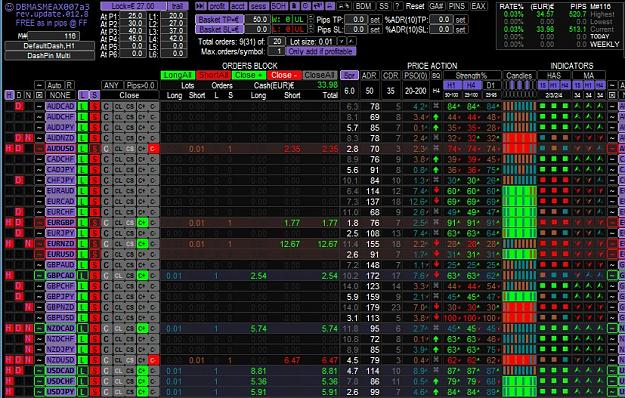Image resolution: width=625 pixels, height=398 pixels.
Task: Click the Basket TP value field showing 50.0
Action: pos(257,19)
